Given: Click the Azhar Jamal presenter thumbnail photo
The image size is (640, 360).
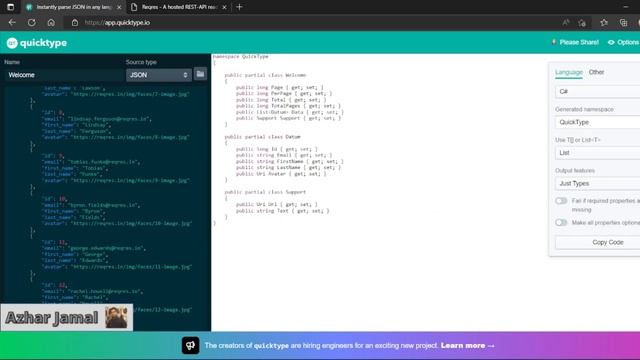Looking at the screenshot, I should coord(116,317).
